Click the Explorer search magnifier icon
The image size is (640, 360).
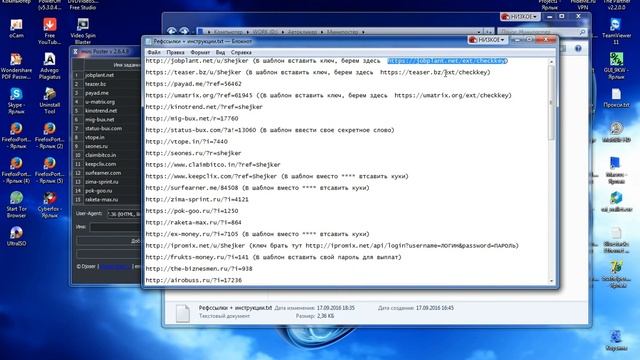(x=582, y=31)
